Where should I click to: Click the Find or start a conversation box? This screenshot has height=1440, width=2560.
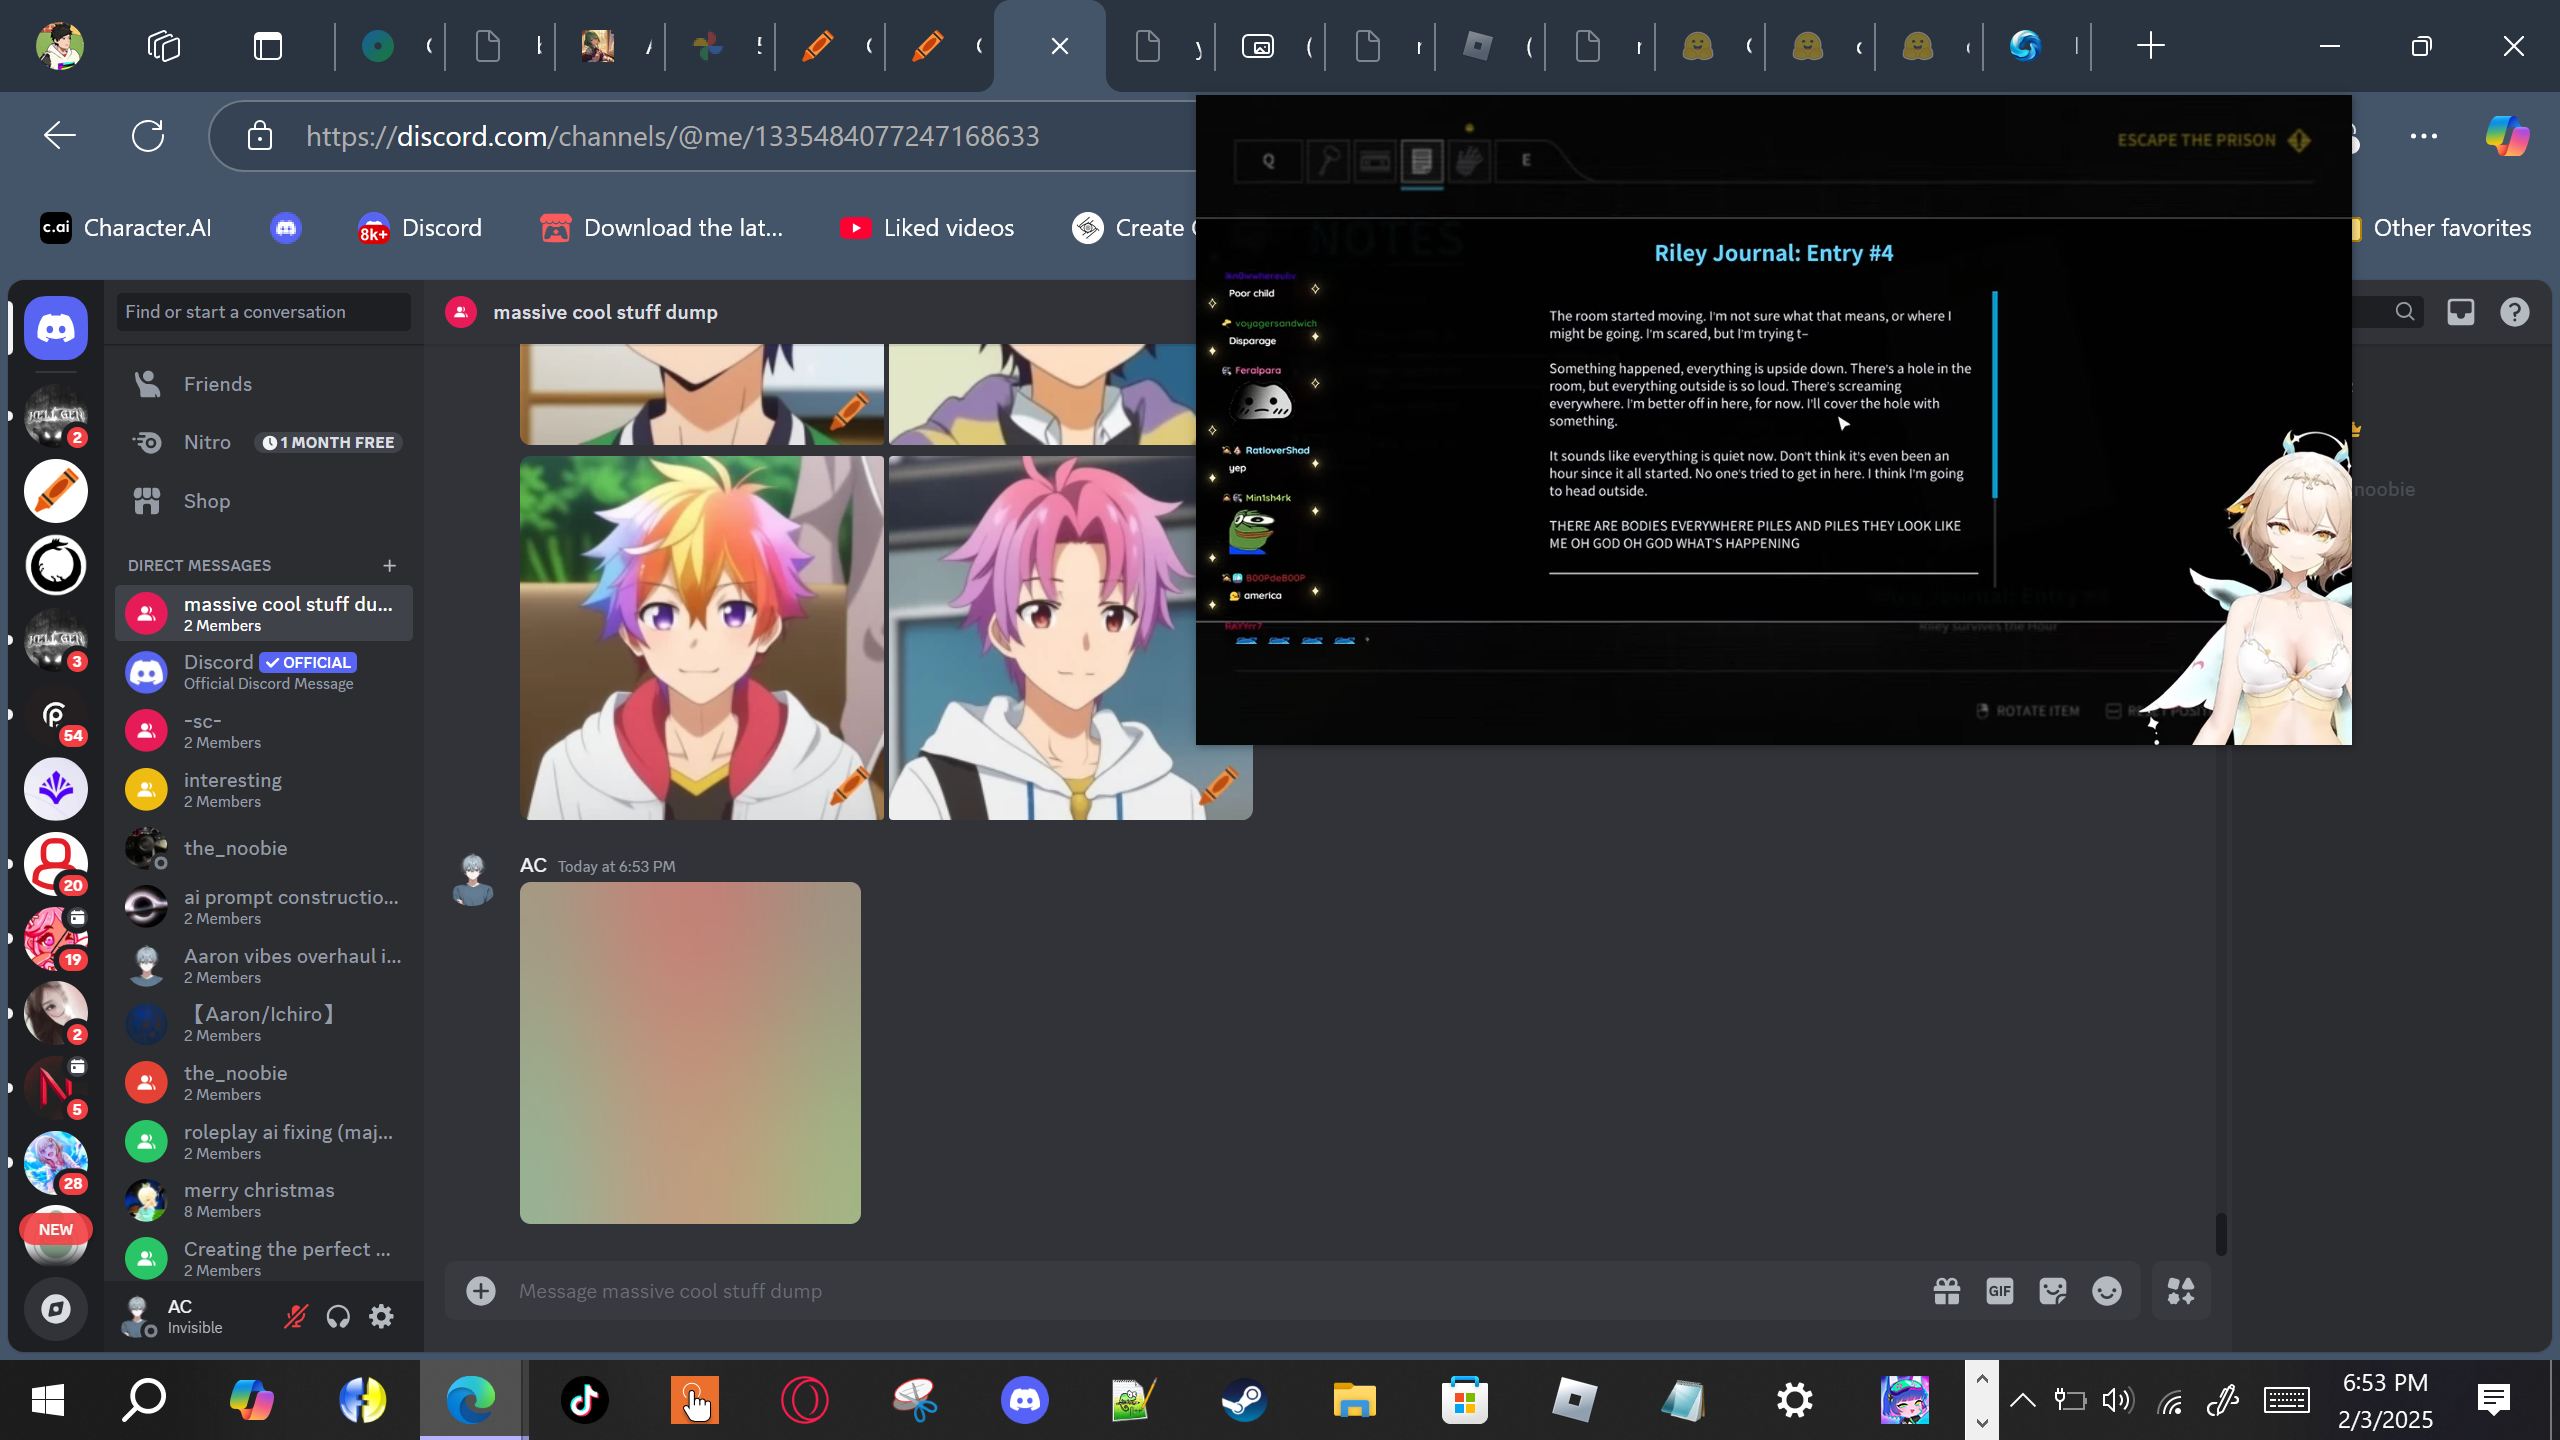(264, 312)
